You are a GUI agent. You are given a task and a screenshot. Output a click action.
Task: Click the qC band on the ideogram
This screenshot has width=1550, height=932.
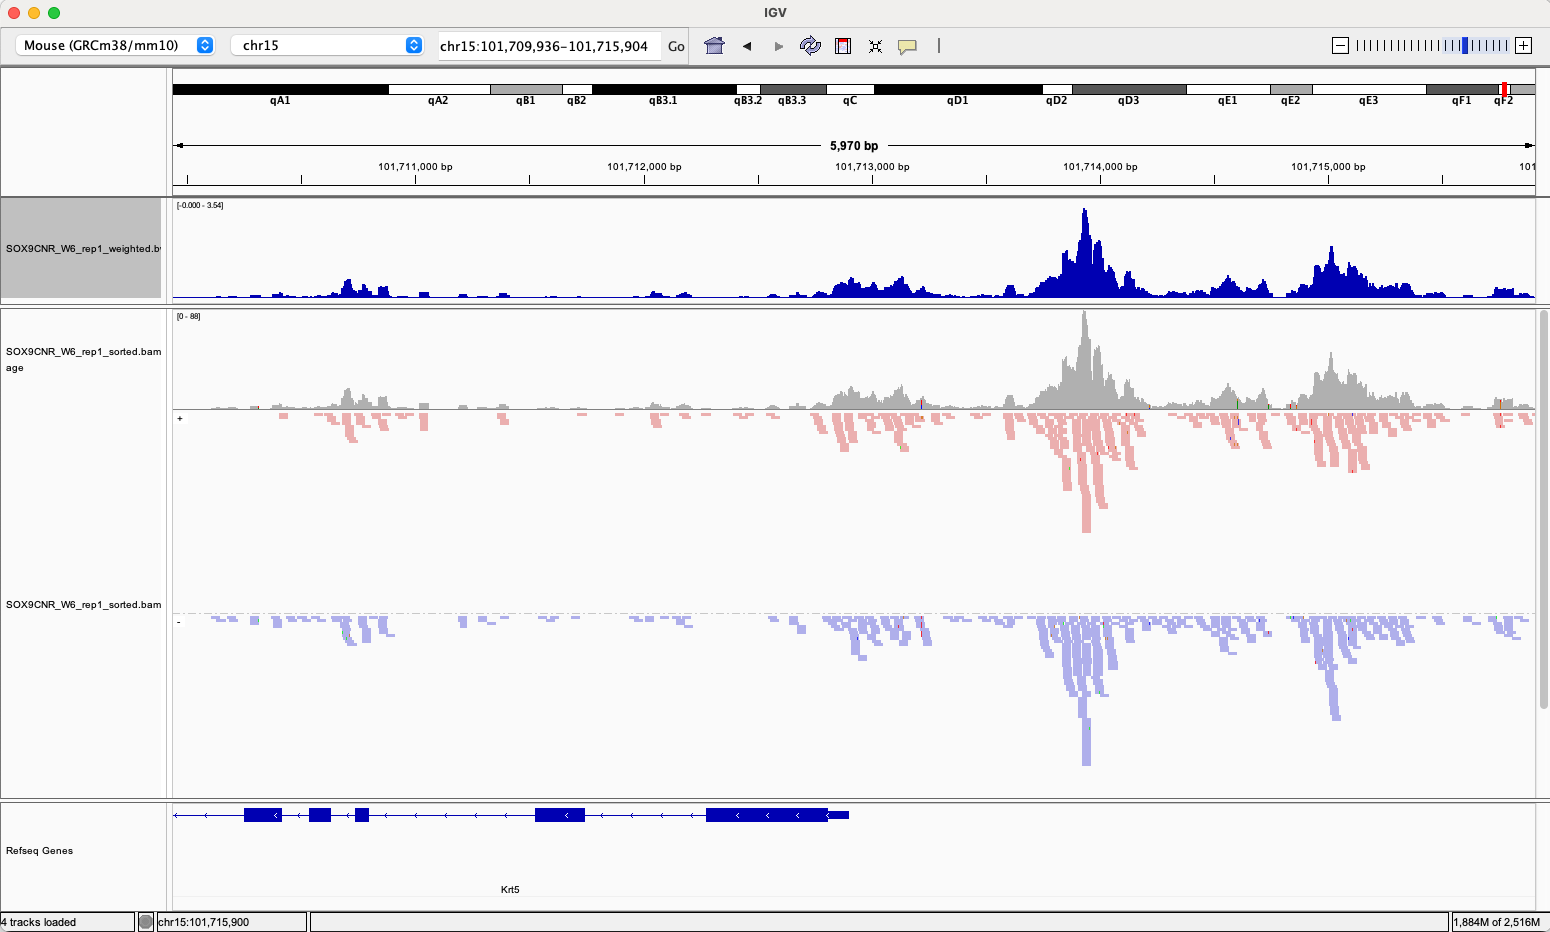coord(850,90)
